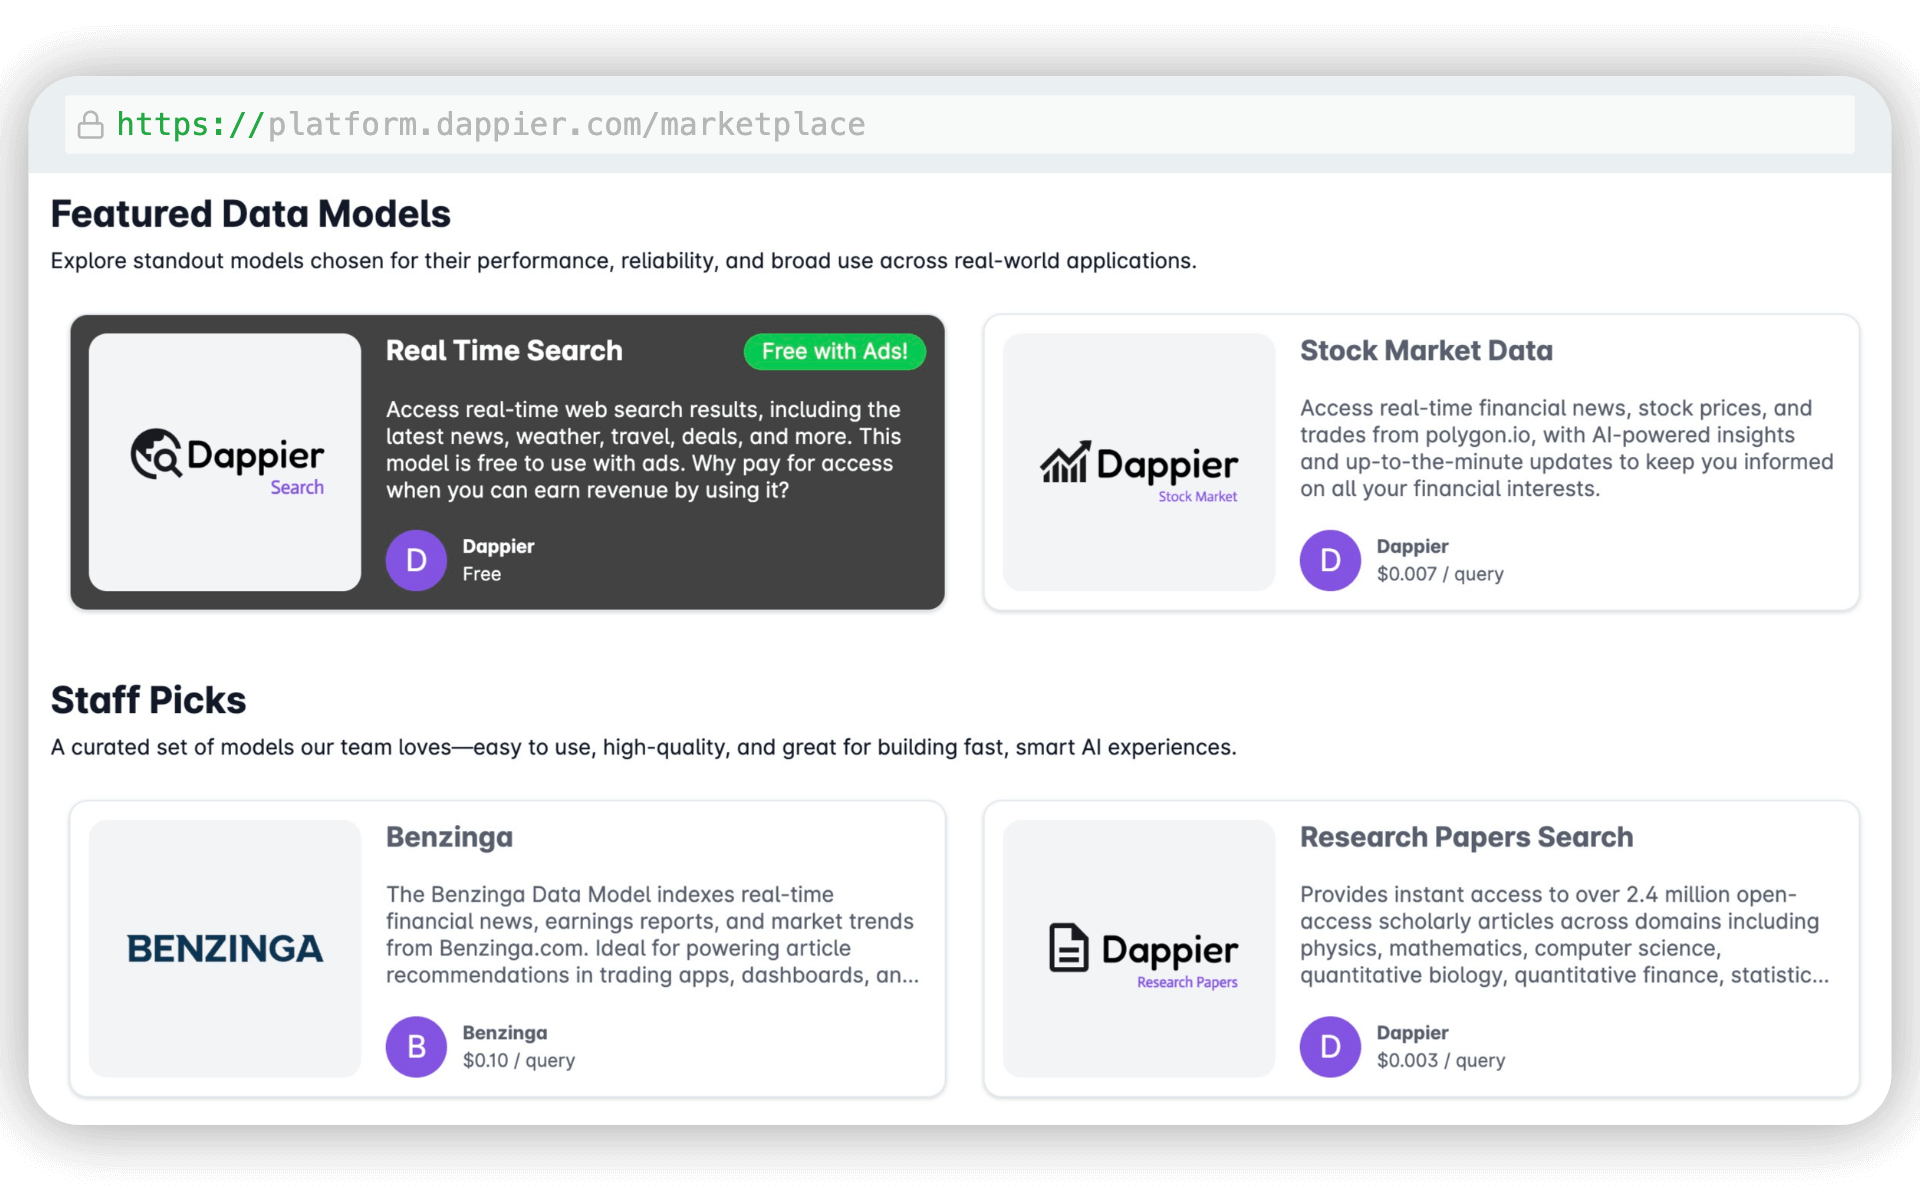Click the B avatar on the Benzinga card
The image size is (1920, 1200).
point(416,1046)
